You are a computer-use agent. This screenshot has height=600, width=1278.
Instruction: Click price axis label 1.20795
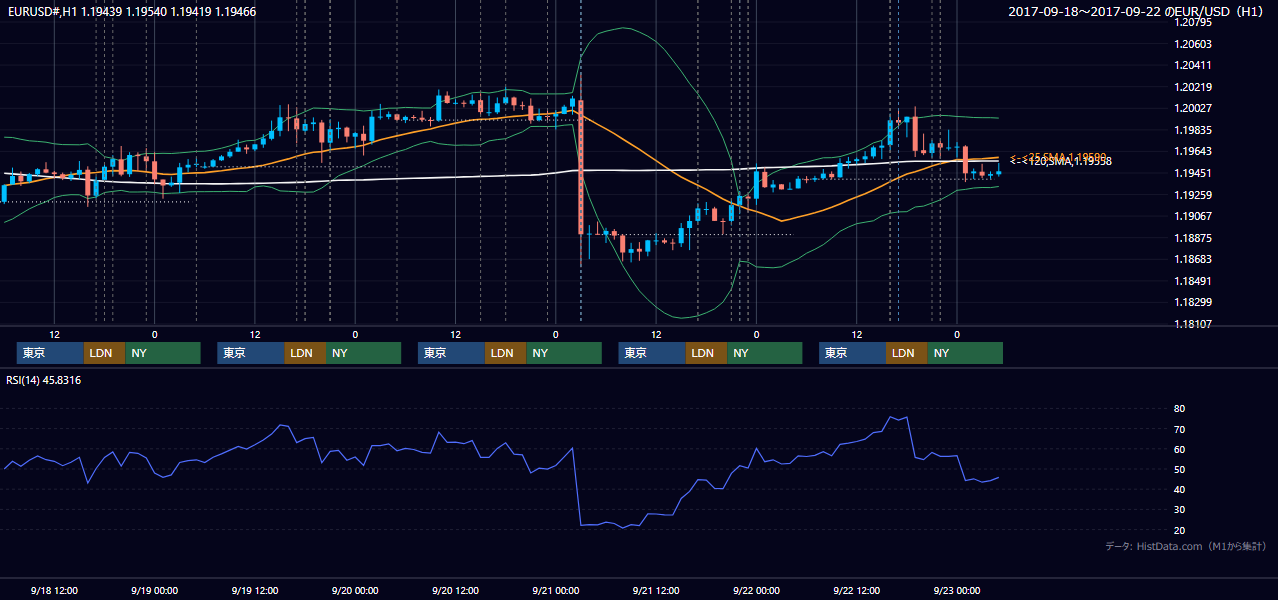click(1194, 22)
